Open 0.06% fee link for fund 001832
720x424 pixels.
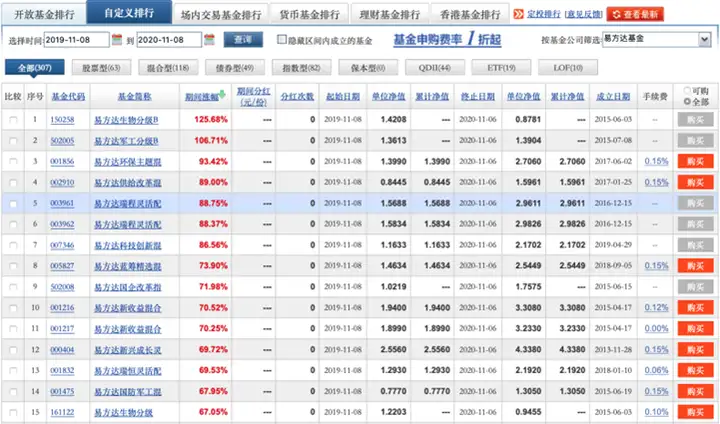click(x=656, y=370)
